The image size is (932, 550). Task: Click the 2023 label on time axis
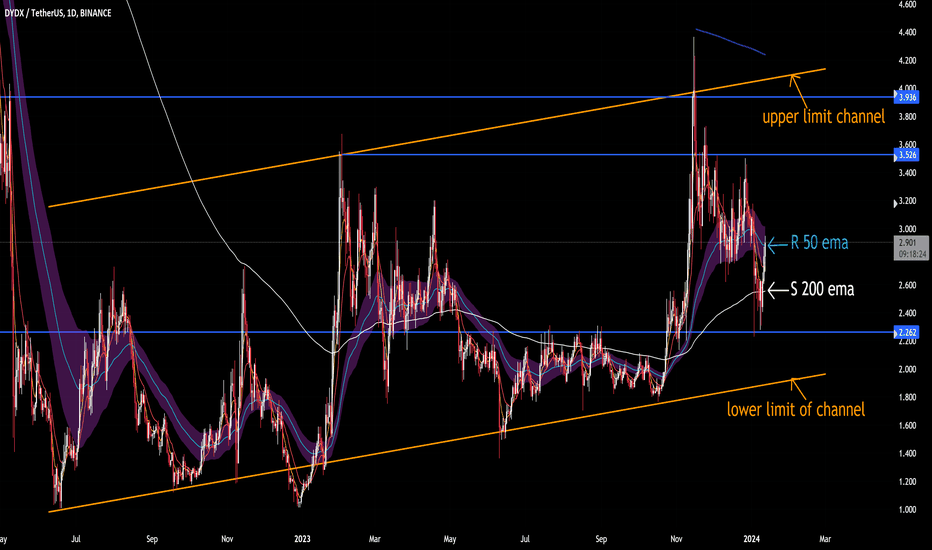coord(302,539)
